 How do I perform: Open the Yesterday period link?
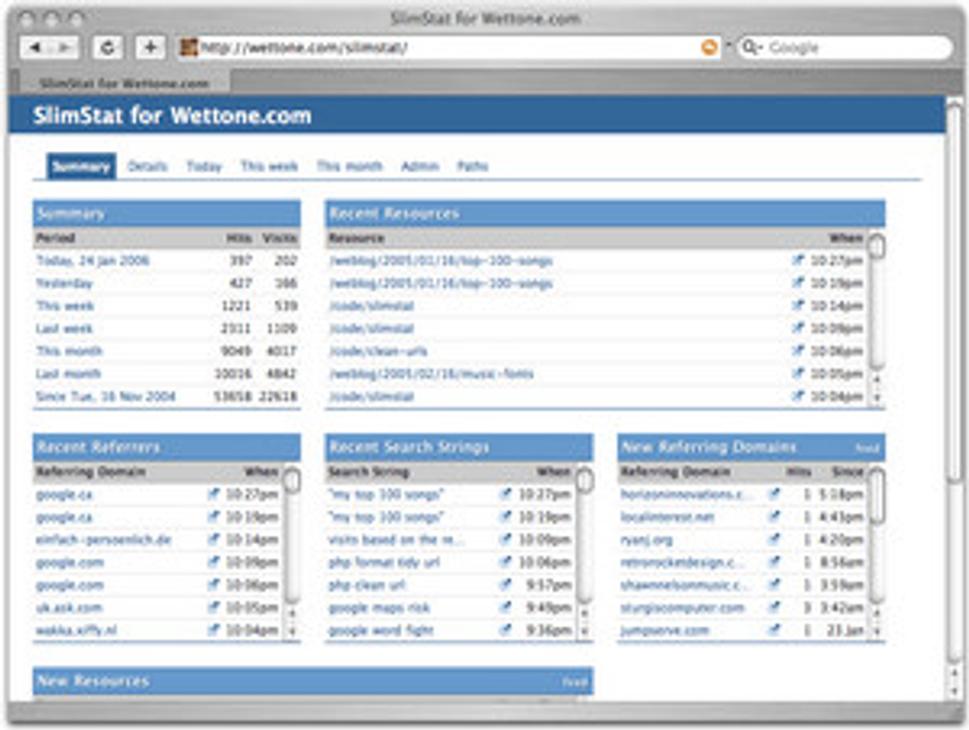point(64,283)
